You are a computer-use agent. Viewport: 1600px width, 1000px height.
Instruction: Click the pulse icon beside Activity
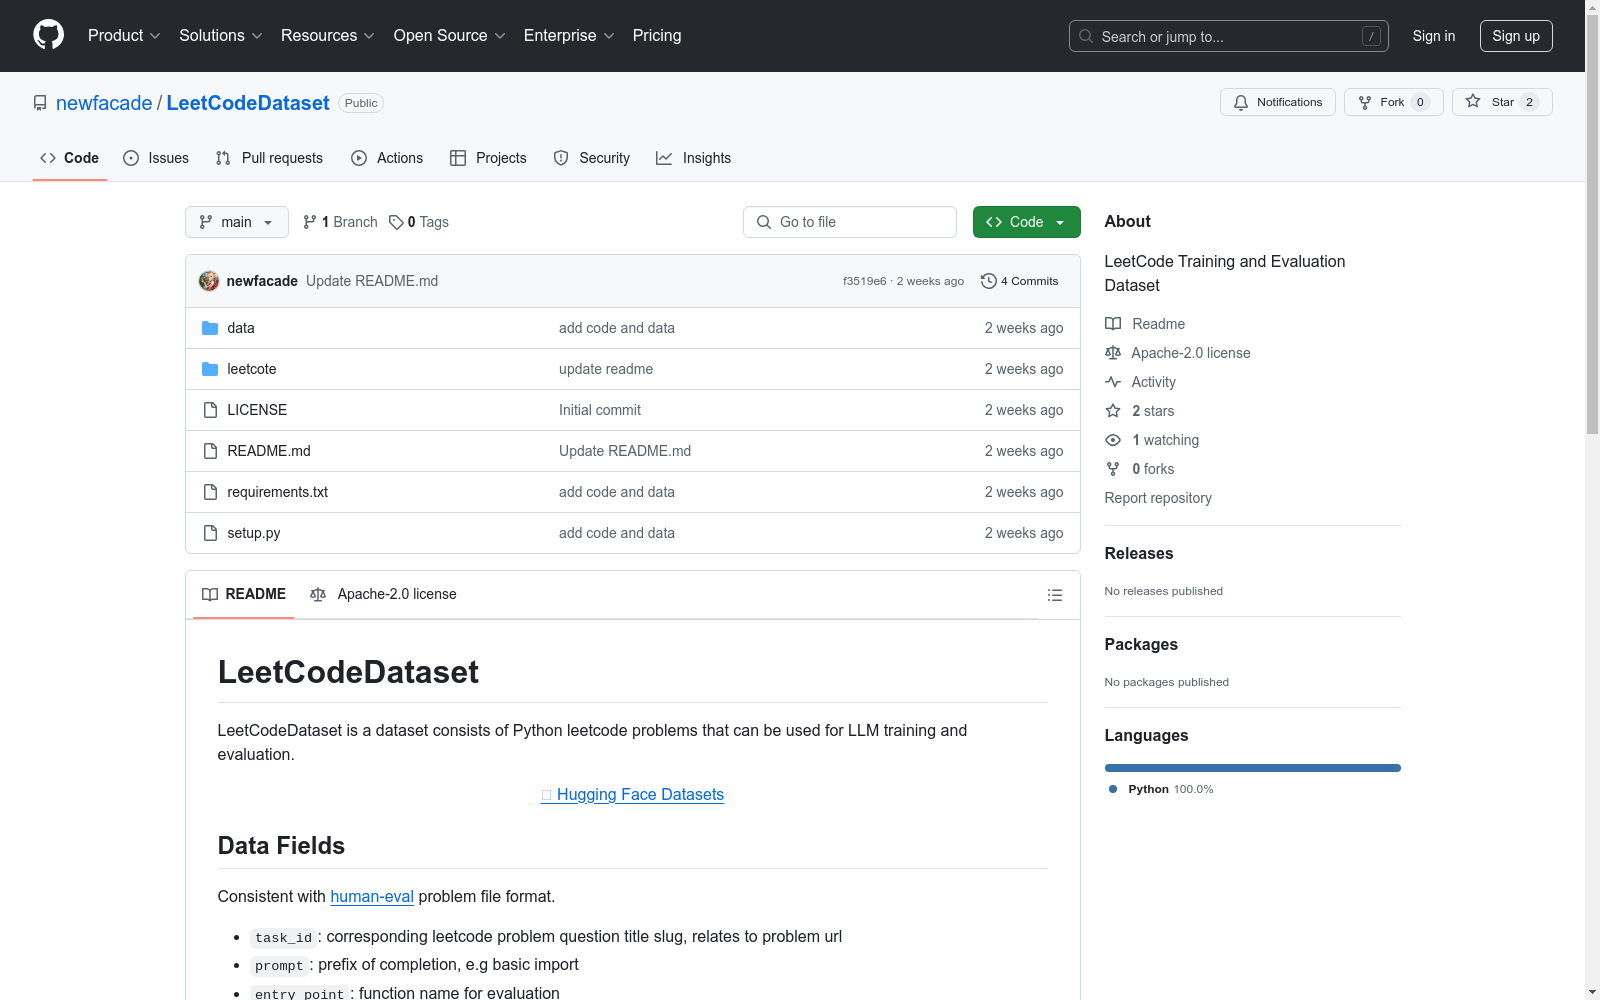click(x=1113, y=382)
